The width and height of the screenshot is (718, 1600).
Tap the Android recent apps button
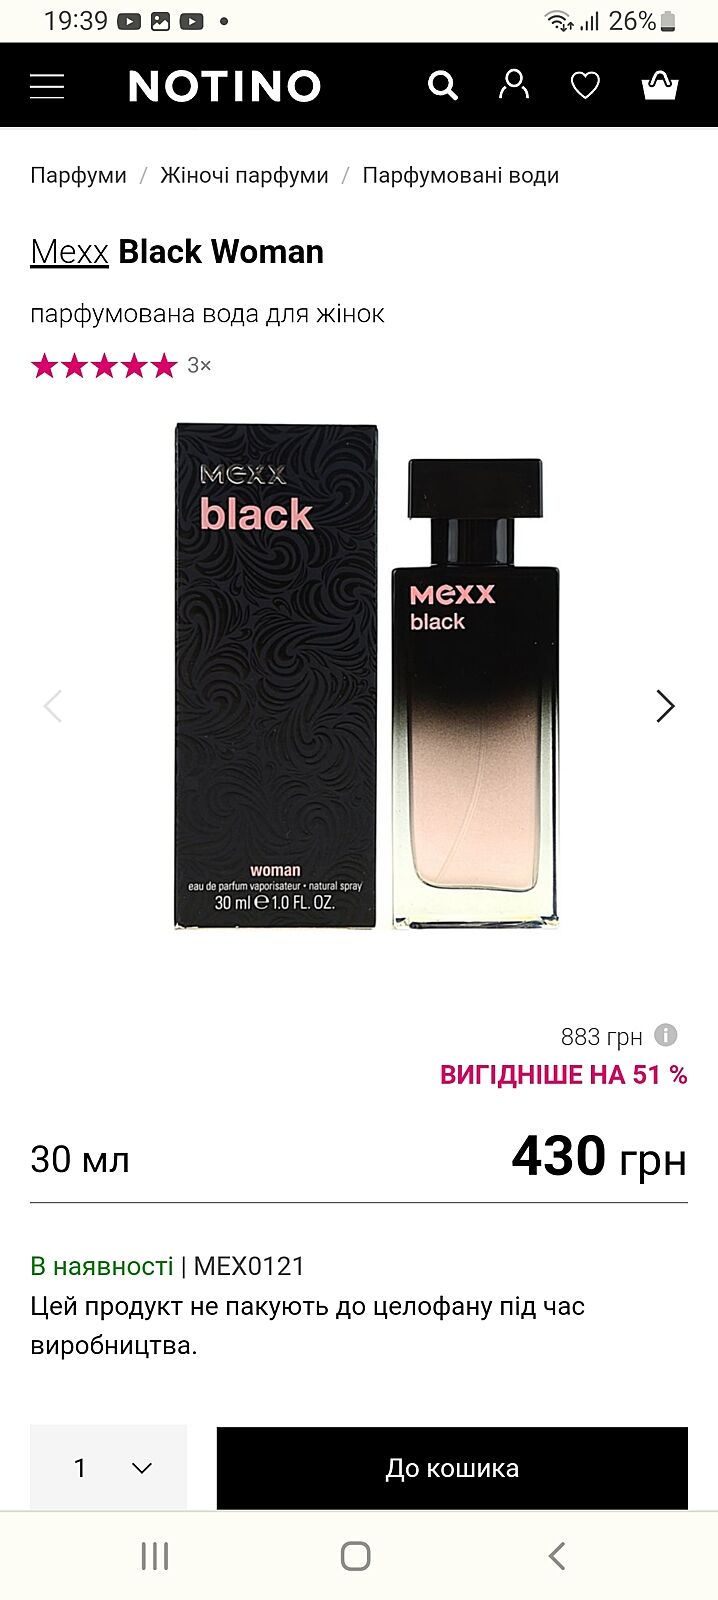coord(154,1556)
